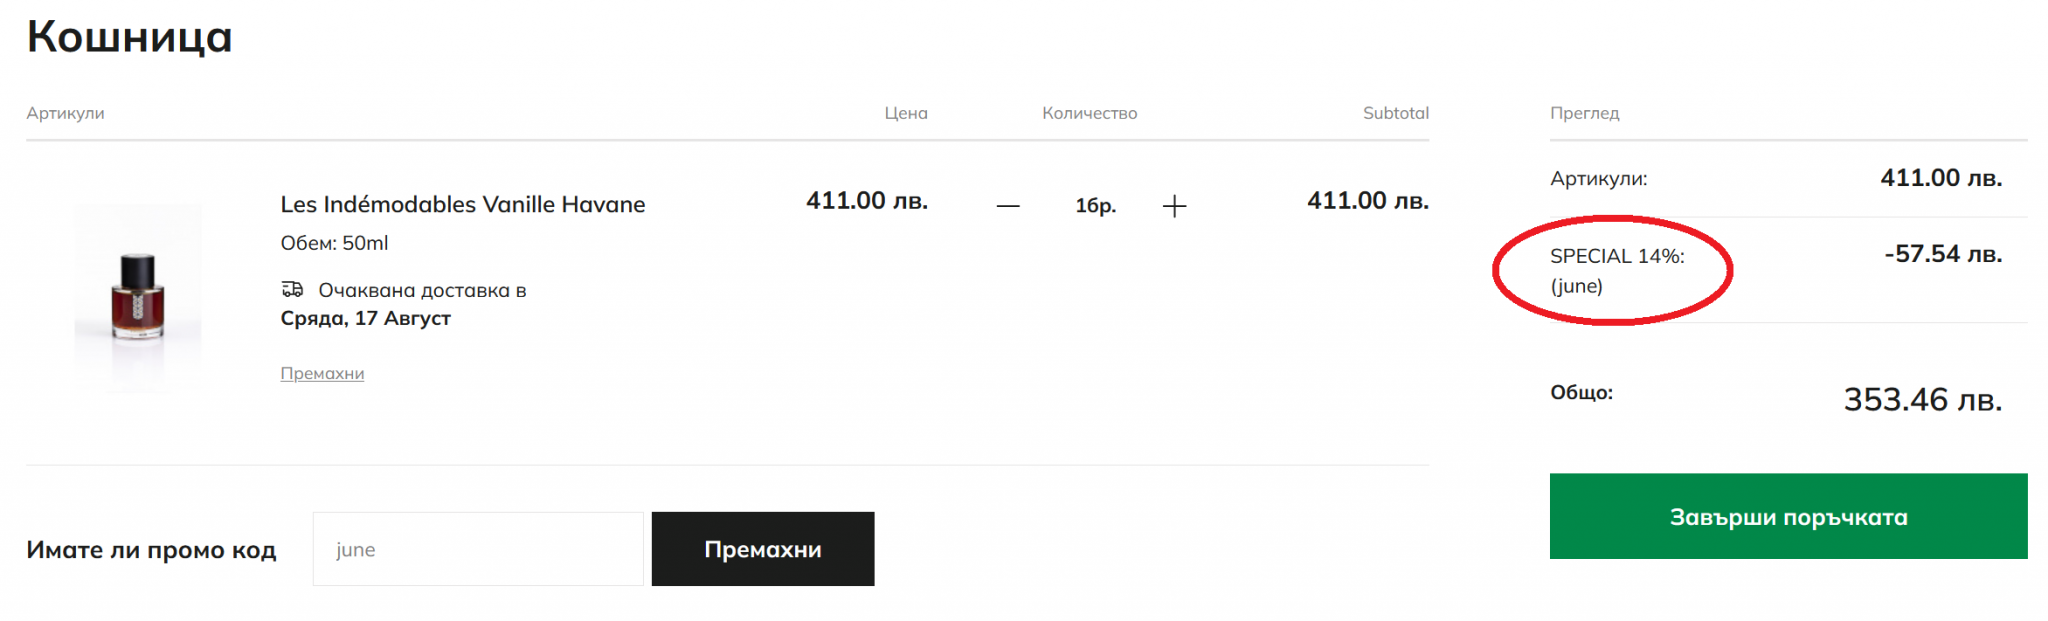Increase quantity with the plus icon
Screen dimensions: 2048x621
click(1174, 206)
